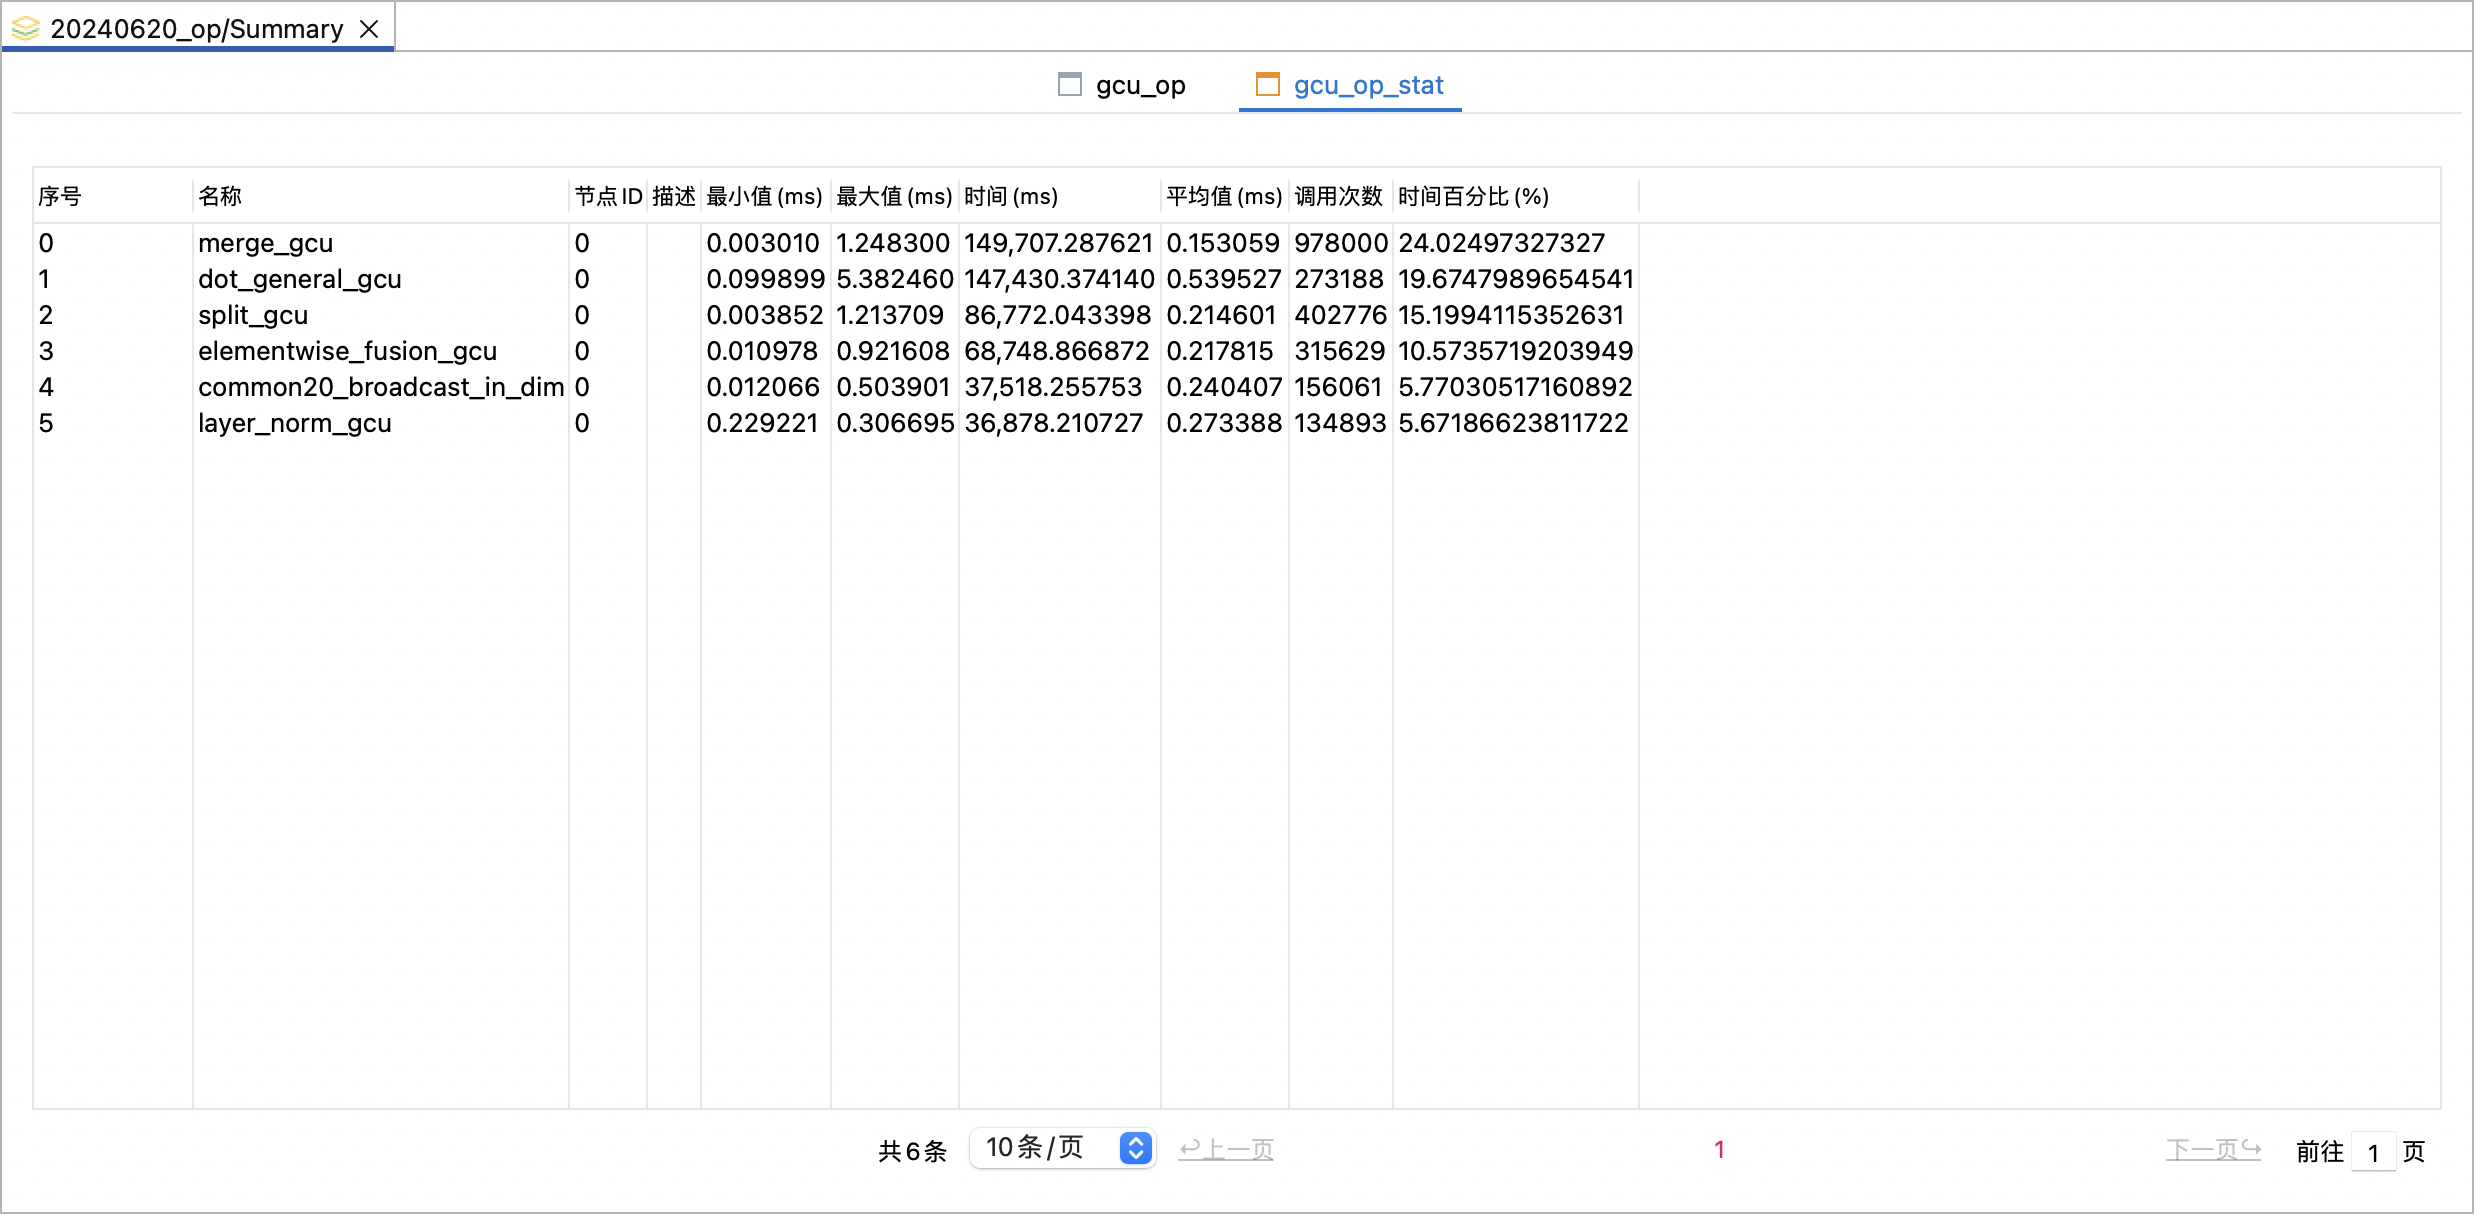Viewport: 2474px width, 1214px height.
Task: Sort by 时间 (ms) column header
Action: pyautogui.click(x=1011, y=196)
